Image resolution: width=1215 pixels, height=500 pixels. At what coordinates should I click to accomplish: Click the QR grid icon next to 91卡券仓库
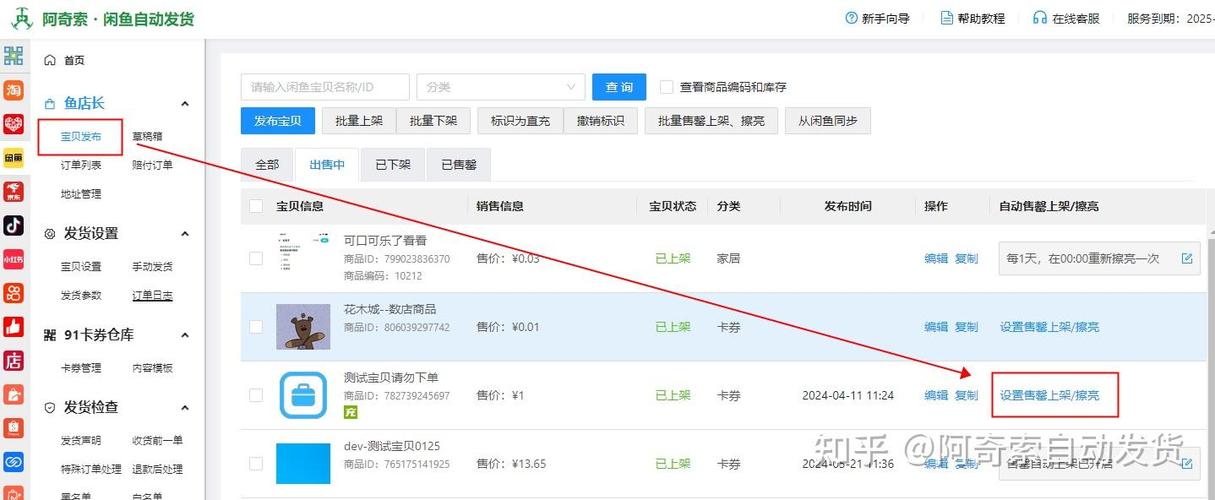pos(50,335)
